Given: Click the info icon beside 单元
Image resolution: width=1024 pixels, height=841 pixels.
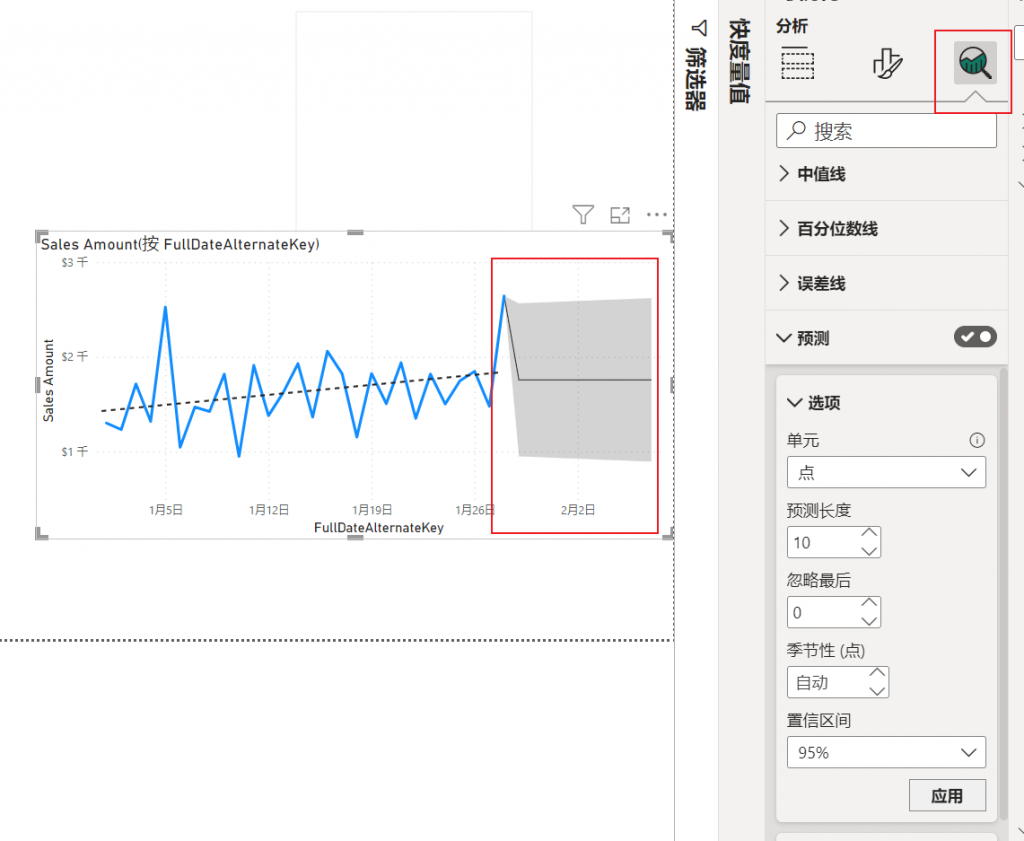Looking at the screenshot, I should pos(977,440).
